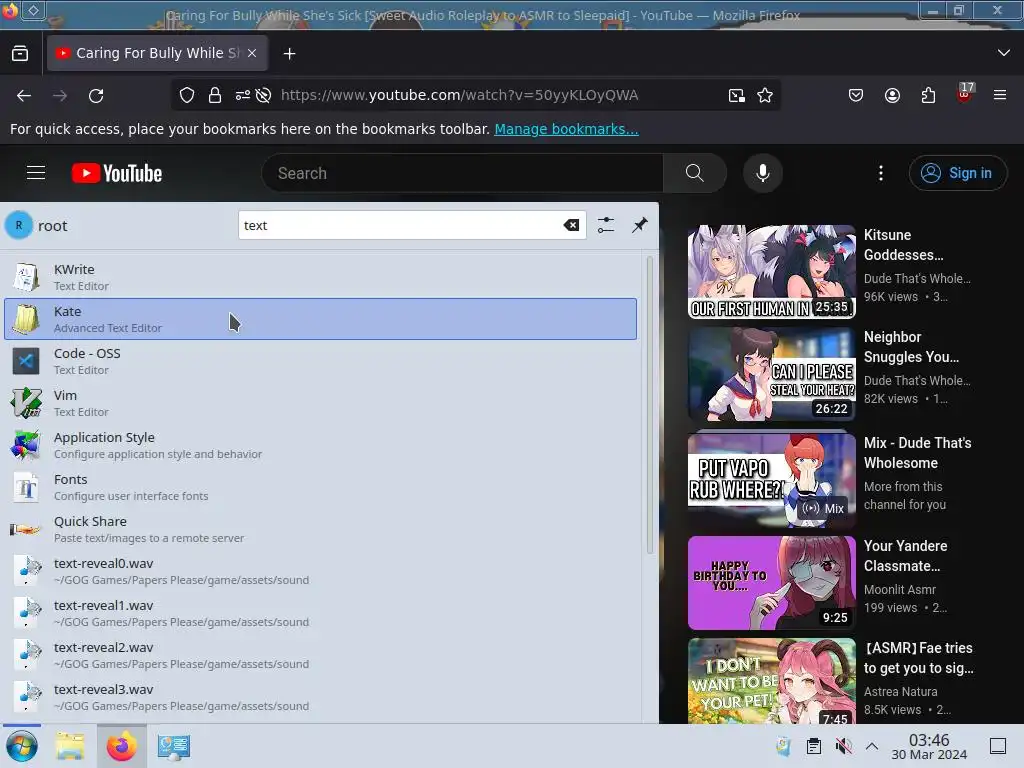Toggle muted volume tray icon
1024x768 pixels.
point(843,746)
